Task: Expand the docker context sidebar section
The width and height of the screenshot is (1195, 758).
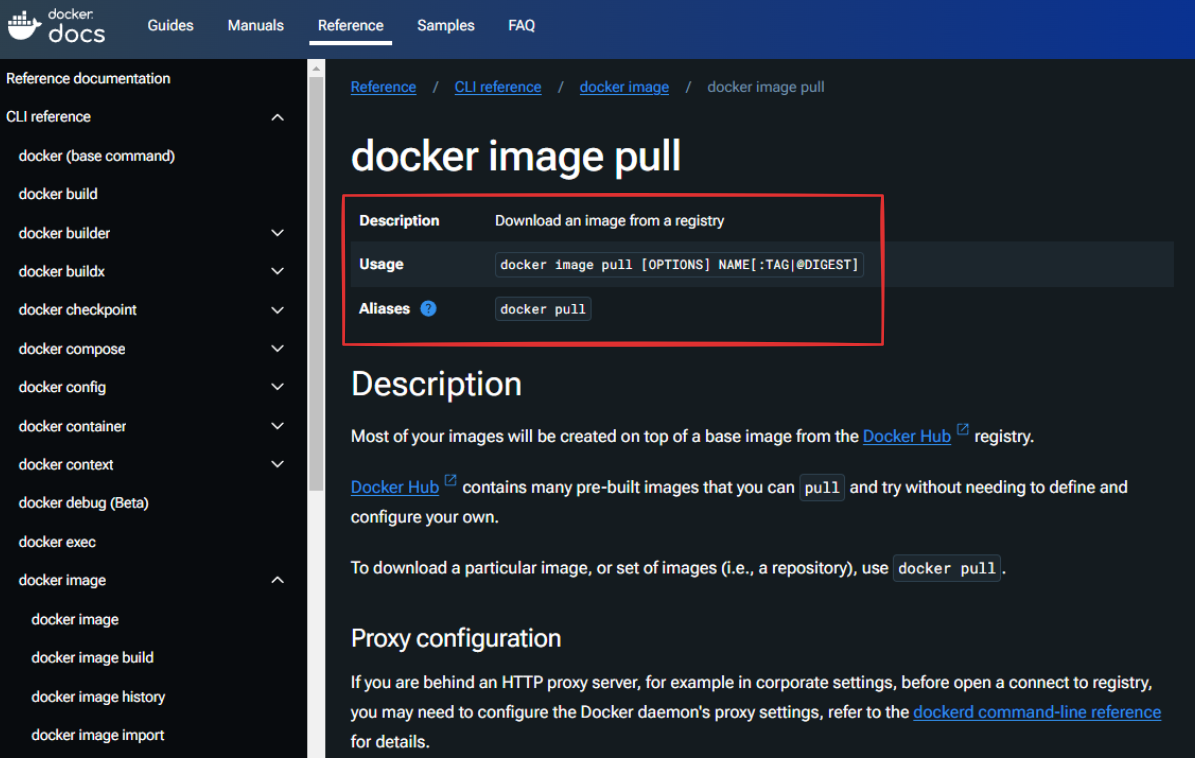Action: point(277,464)
